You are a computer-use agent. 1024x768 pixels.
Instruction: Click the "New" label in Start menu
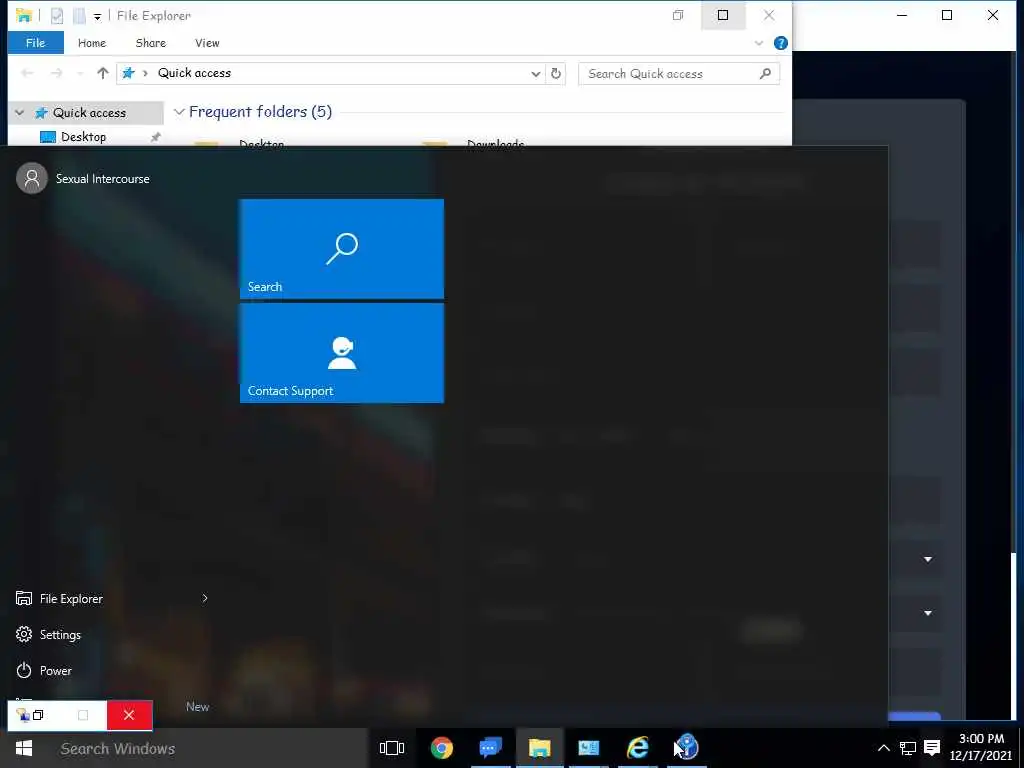coord(197,707)
